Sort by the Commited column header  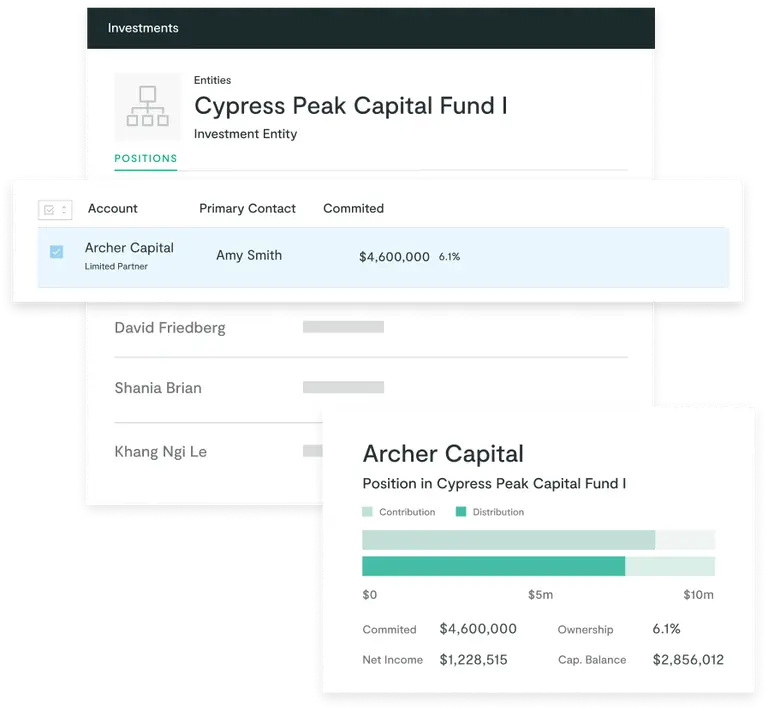point(353,208)
